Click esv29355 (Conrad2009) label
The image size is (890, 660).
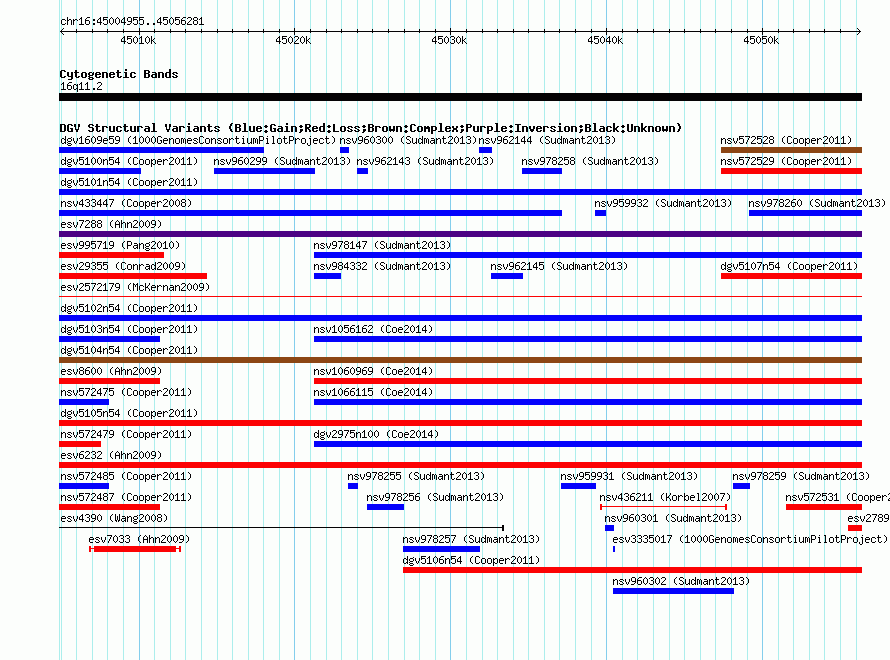[x=123, y=266]
